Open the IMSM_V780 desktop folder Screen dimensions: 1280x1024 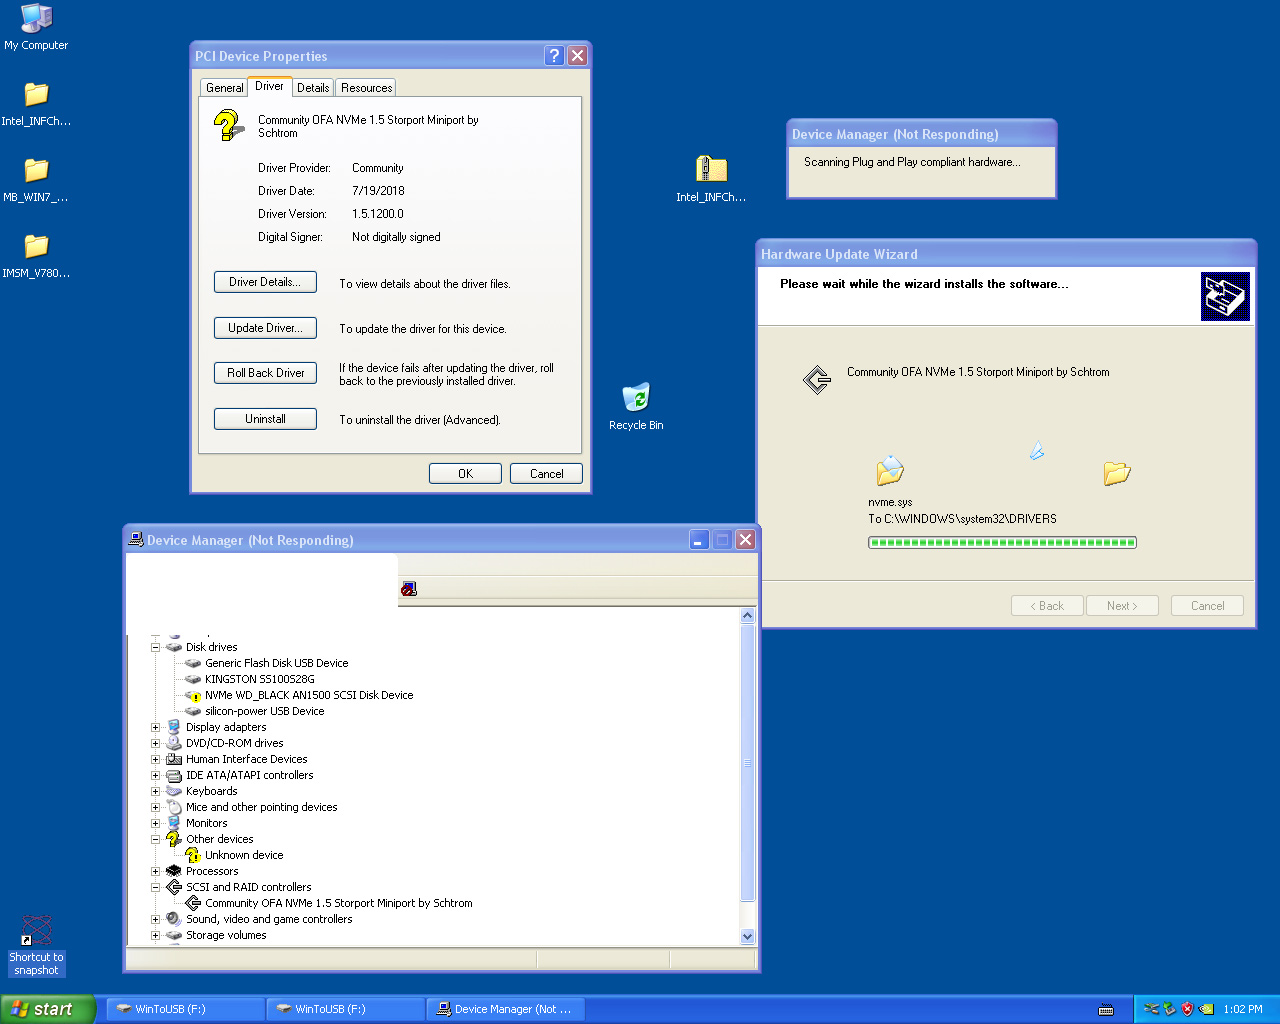(36, 247)
